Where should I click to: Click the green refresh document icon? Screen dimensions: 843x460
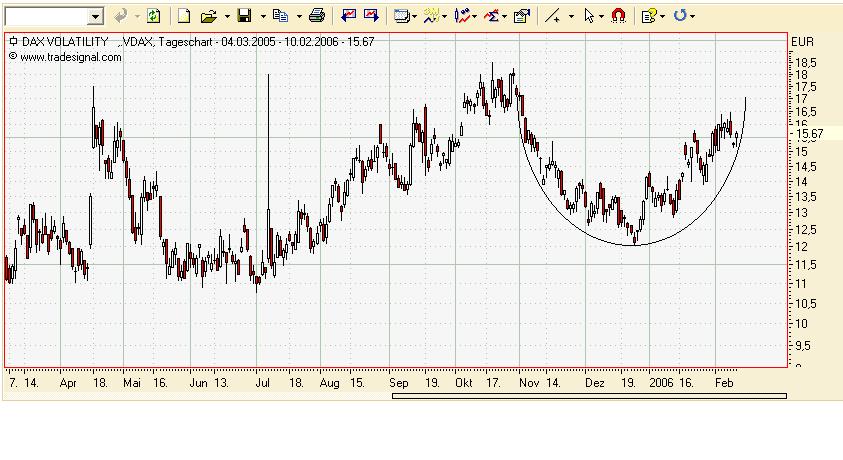(154, 17)
